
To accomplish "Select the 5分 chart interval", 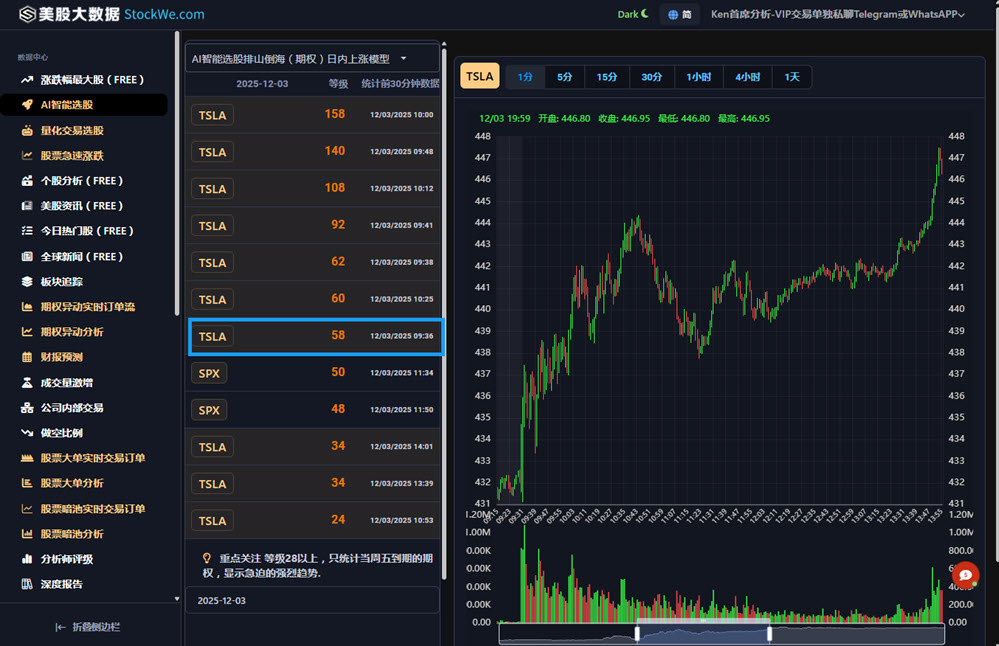I will pos(565,77).
